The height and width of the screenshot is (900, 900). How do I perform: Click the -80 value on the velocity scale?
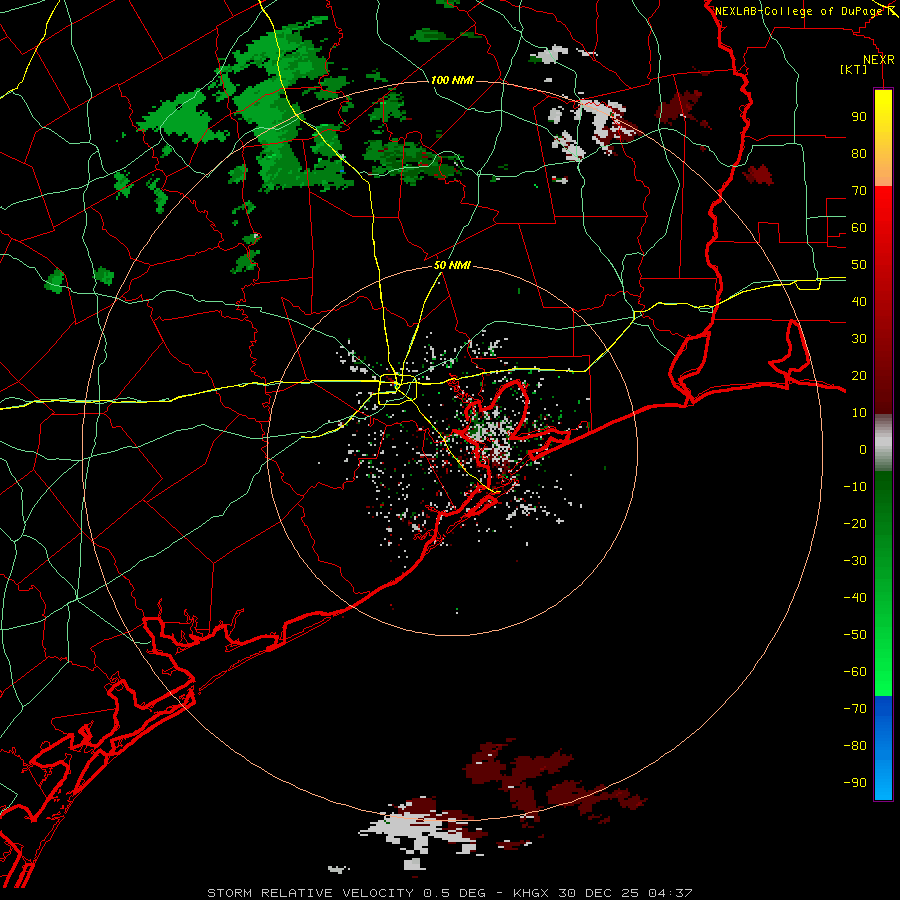(x=855, y=746)
